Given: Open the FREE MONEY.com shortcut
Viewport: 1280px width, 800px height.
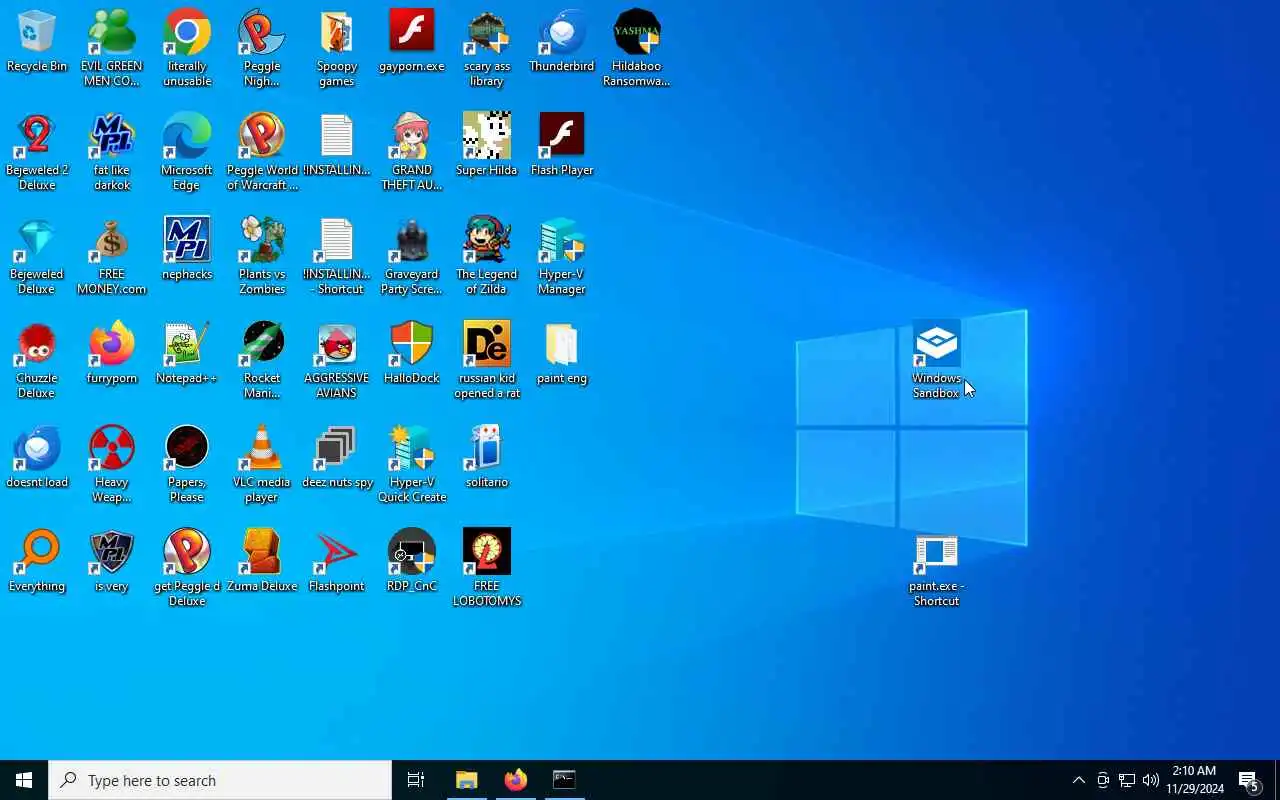Looking at the screenshot, I should pyautogui.click(x=112, y=256).
